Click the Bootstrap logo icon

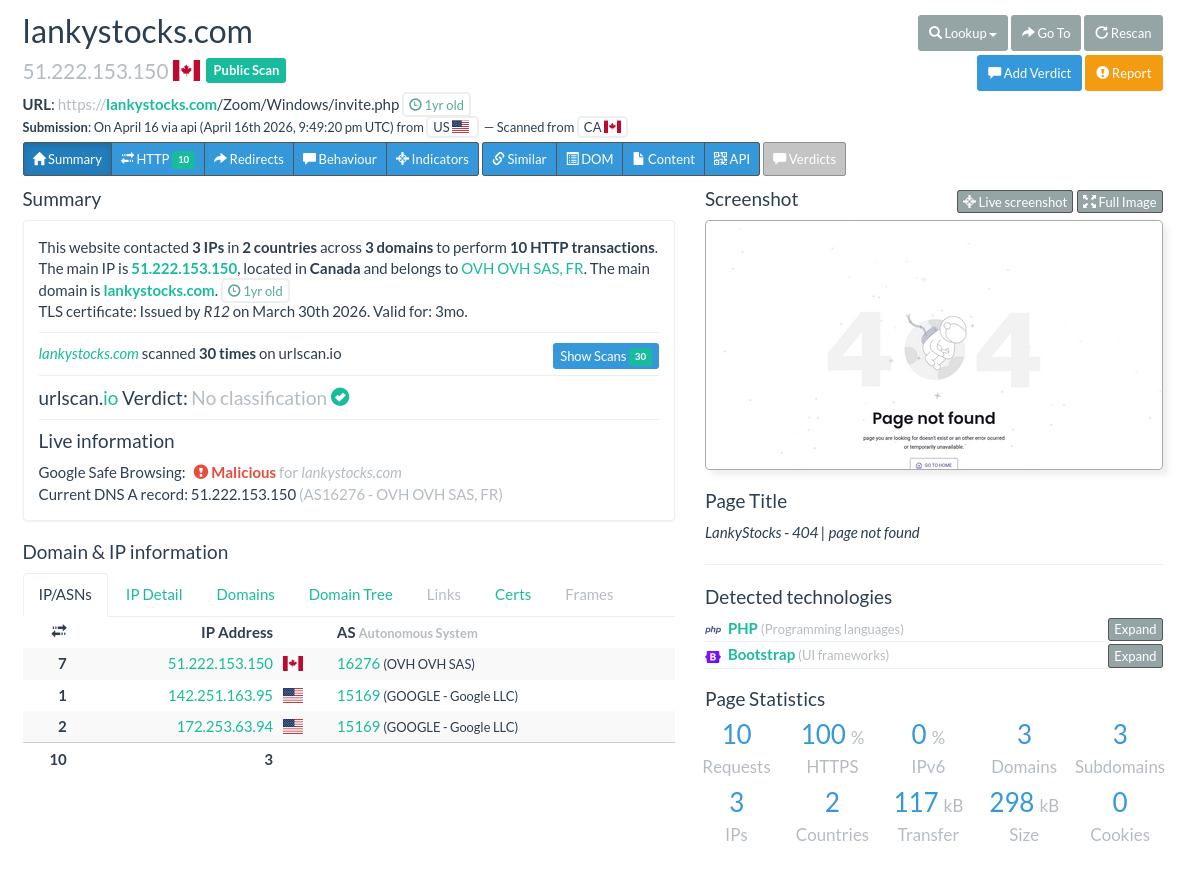point(713,656)
